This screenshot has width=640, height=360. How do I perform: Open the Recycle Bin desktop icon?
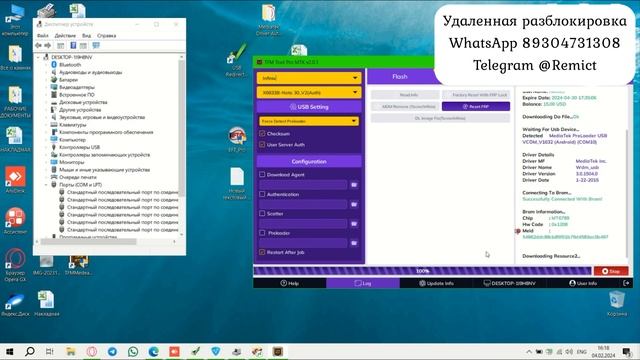point(616,303)
